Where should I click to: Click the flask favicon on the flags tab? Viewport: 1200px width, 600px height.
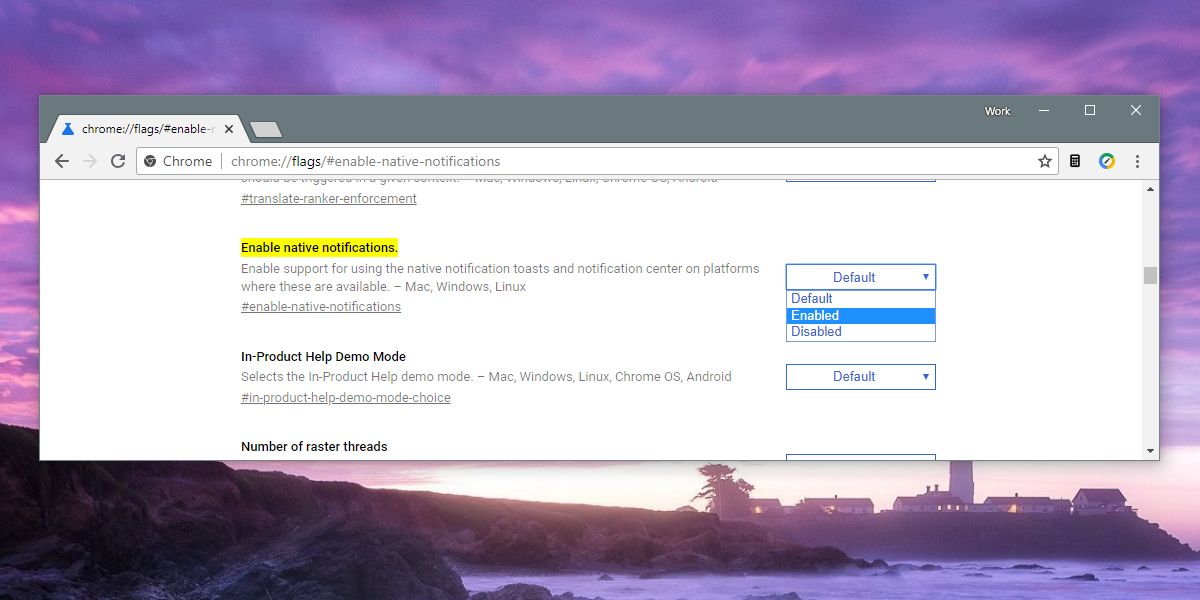tap(68, 130)
